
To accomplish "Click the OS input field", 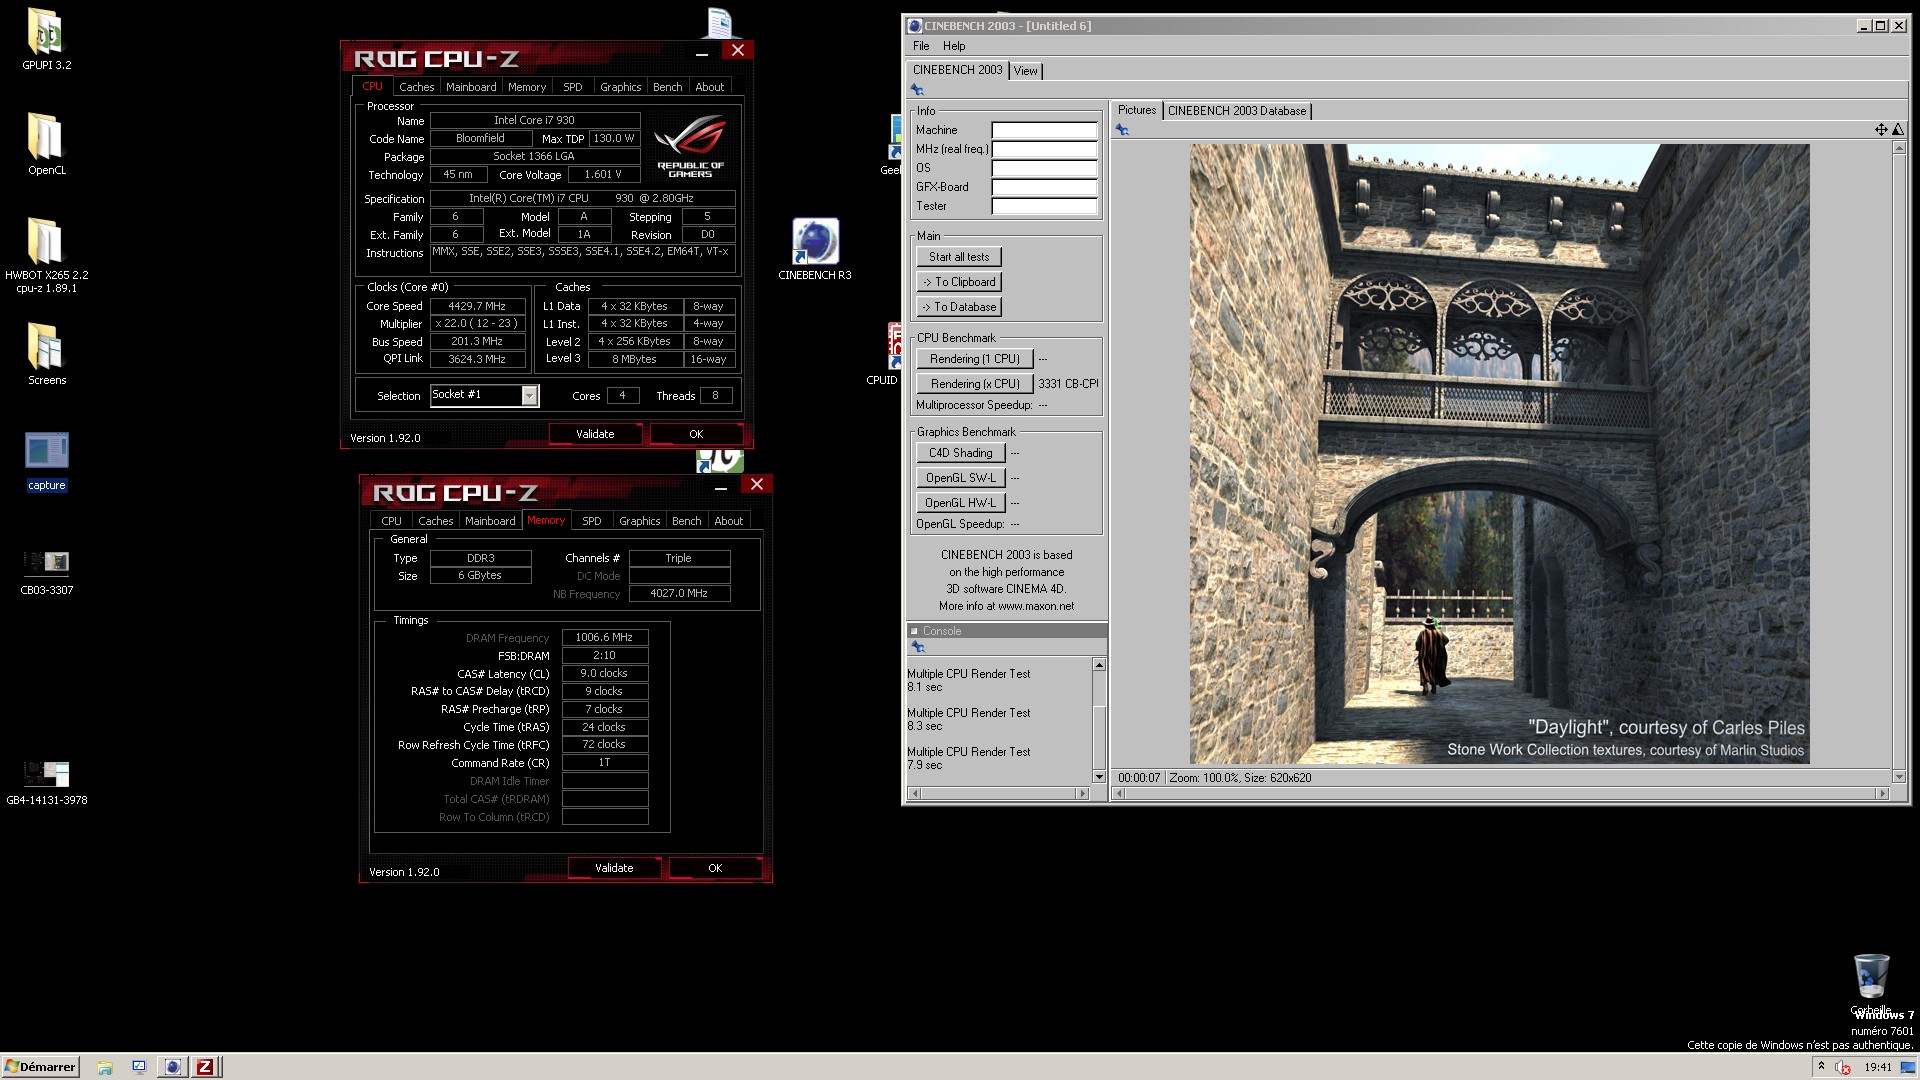I will point(1044,168).
